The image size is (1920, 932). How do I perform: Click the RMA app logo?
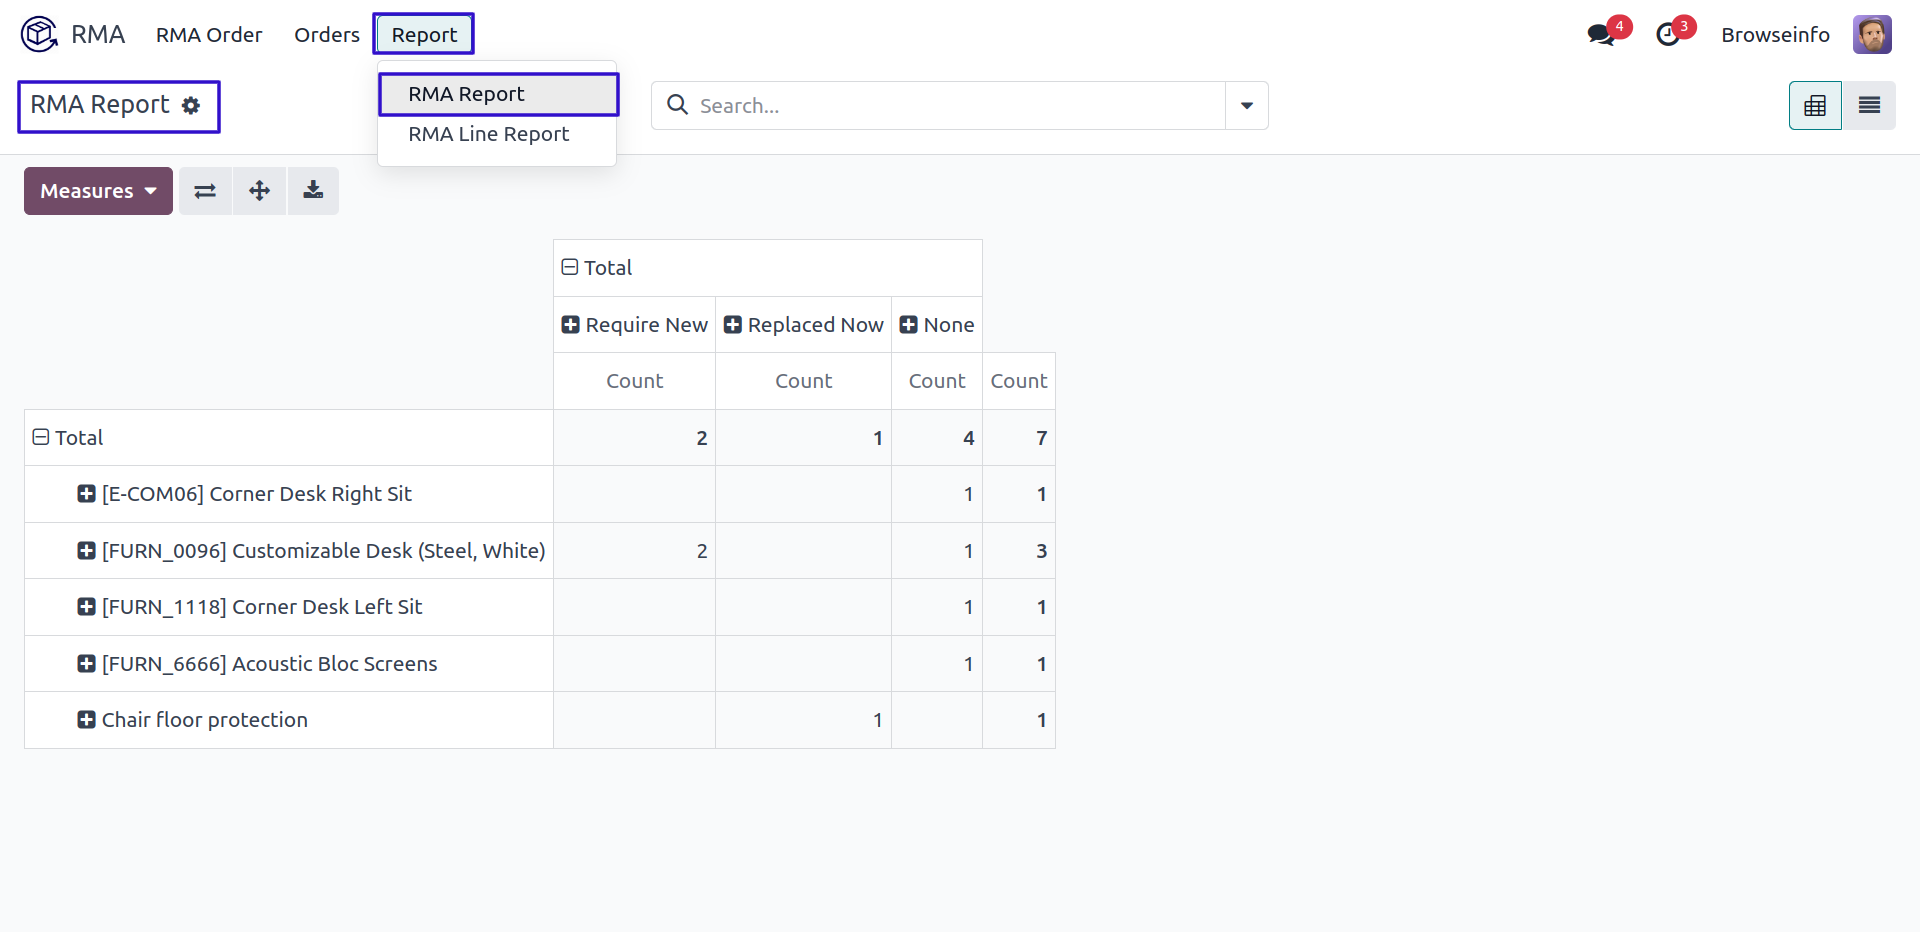click(x=39, y=35)
